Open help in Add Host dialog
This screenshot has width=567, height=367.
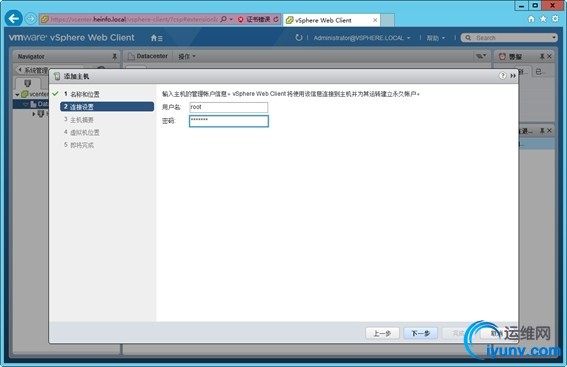tap(502, 76)
